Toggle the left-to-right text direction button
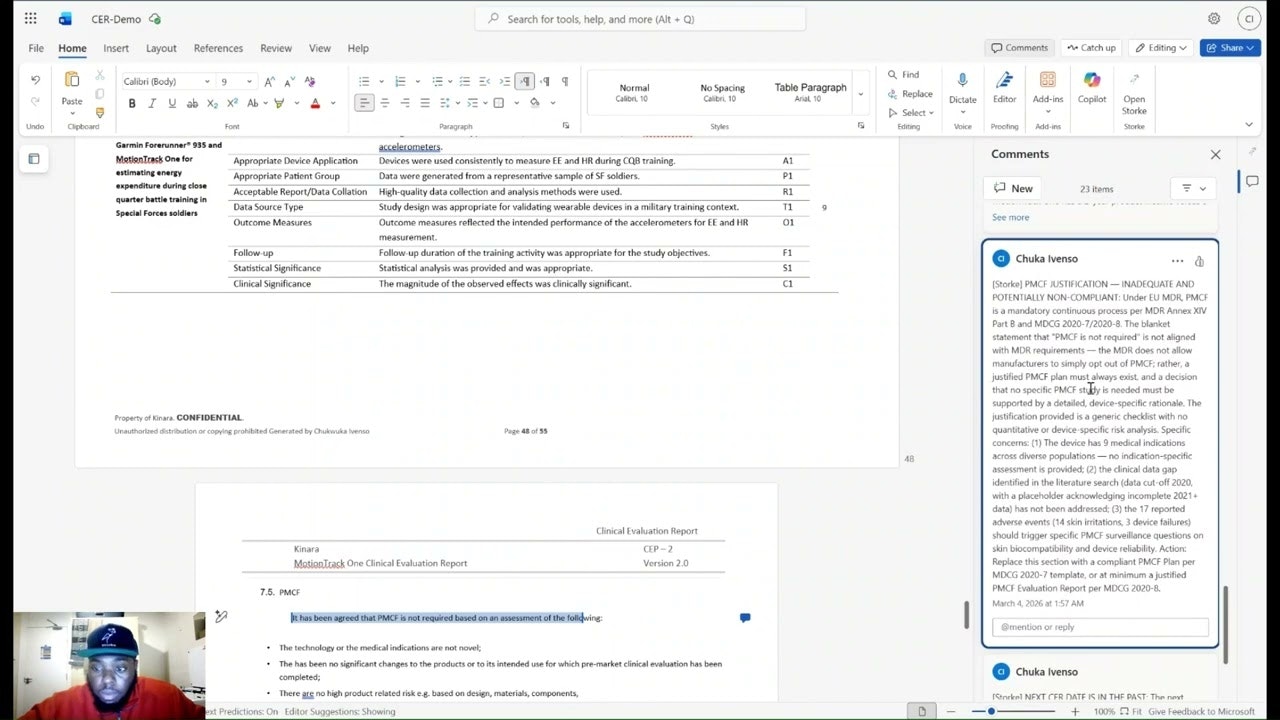This screenshot has width=1280, height=720. coord(525,82)
